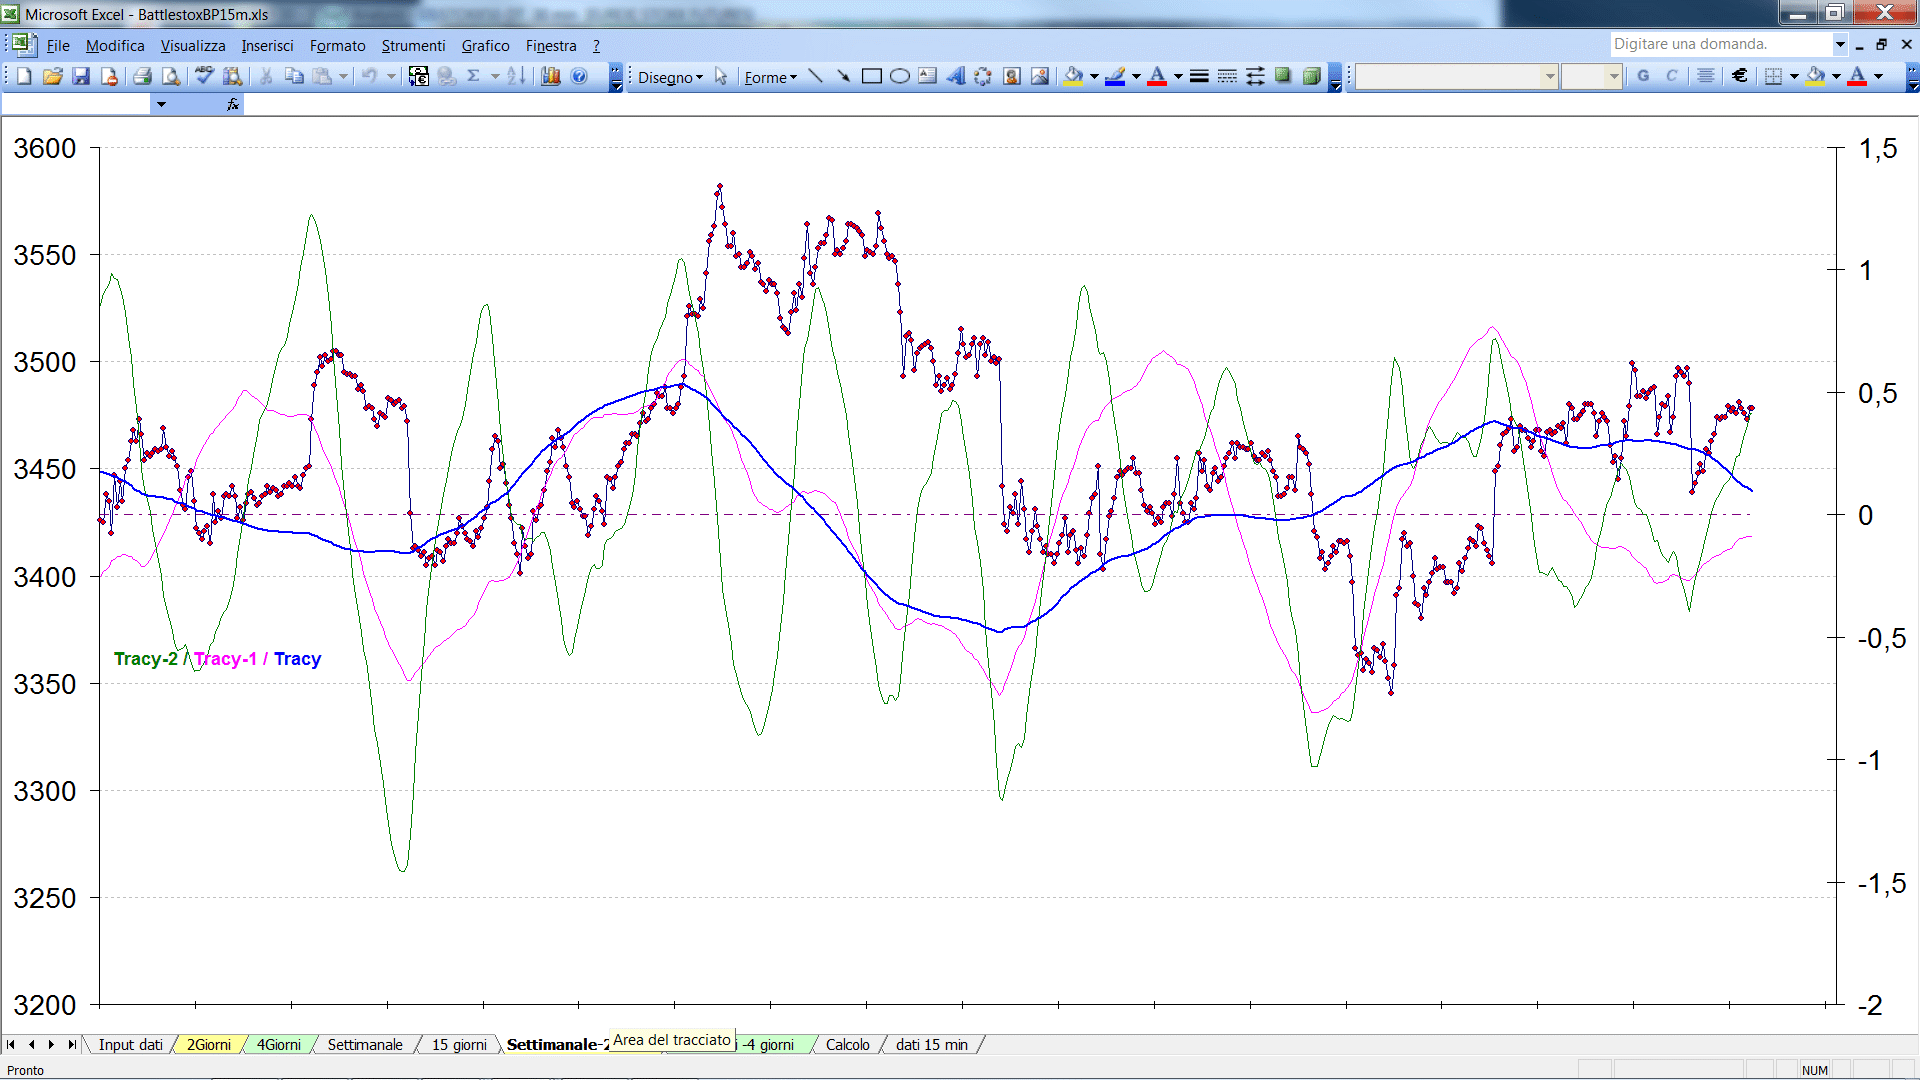The height and width of the screenshot is (1080, 1920).
Task: Open Shadow Style settings
Action: click(x=1283, y=76)
